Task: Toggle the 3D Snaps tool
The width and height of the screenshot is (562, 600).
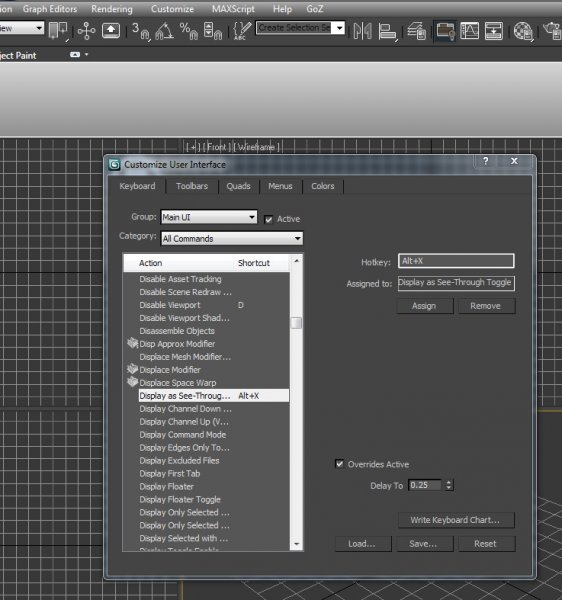Action: point(140,31)
